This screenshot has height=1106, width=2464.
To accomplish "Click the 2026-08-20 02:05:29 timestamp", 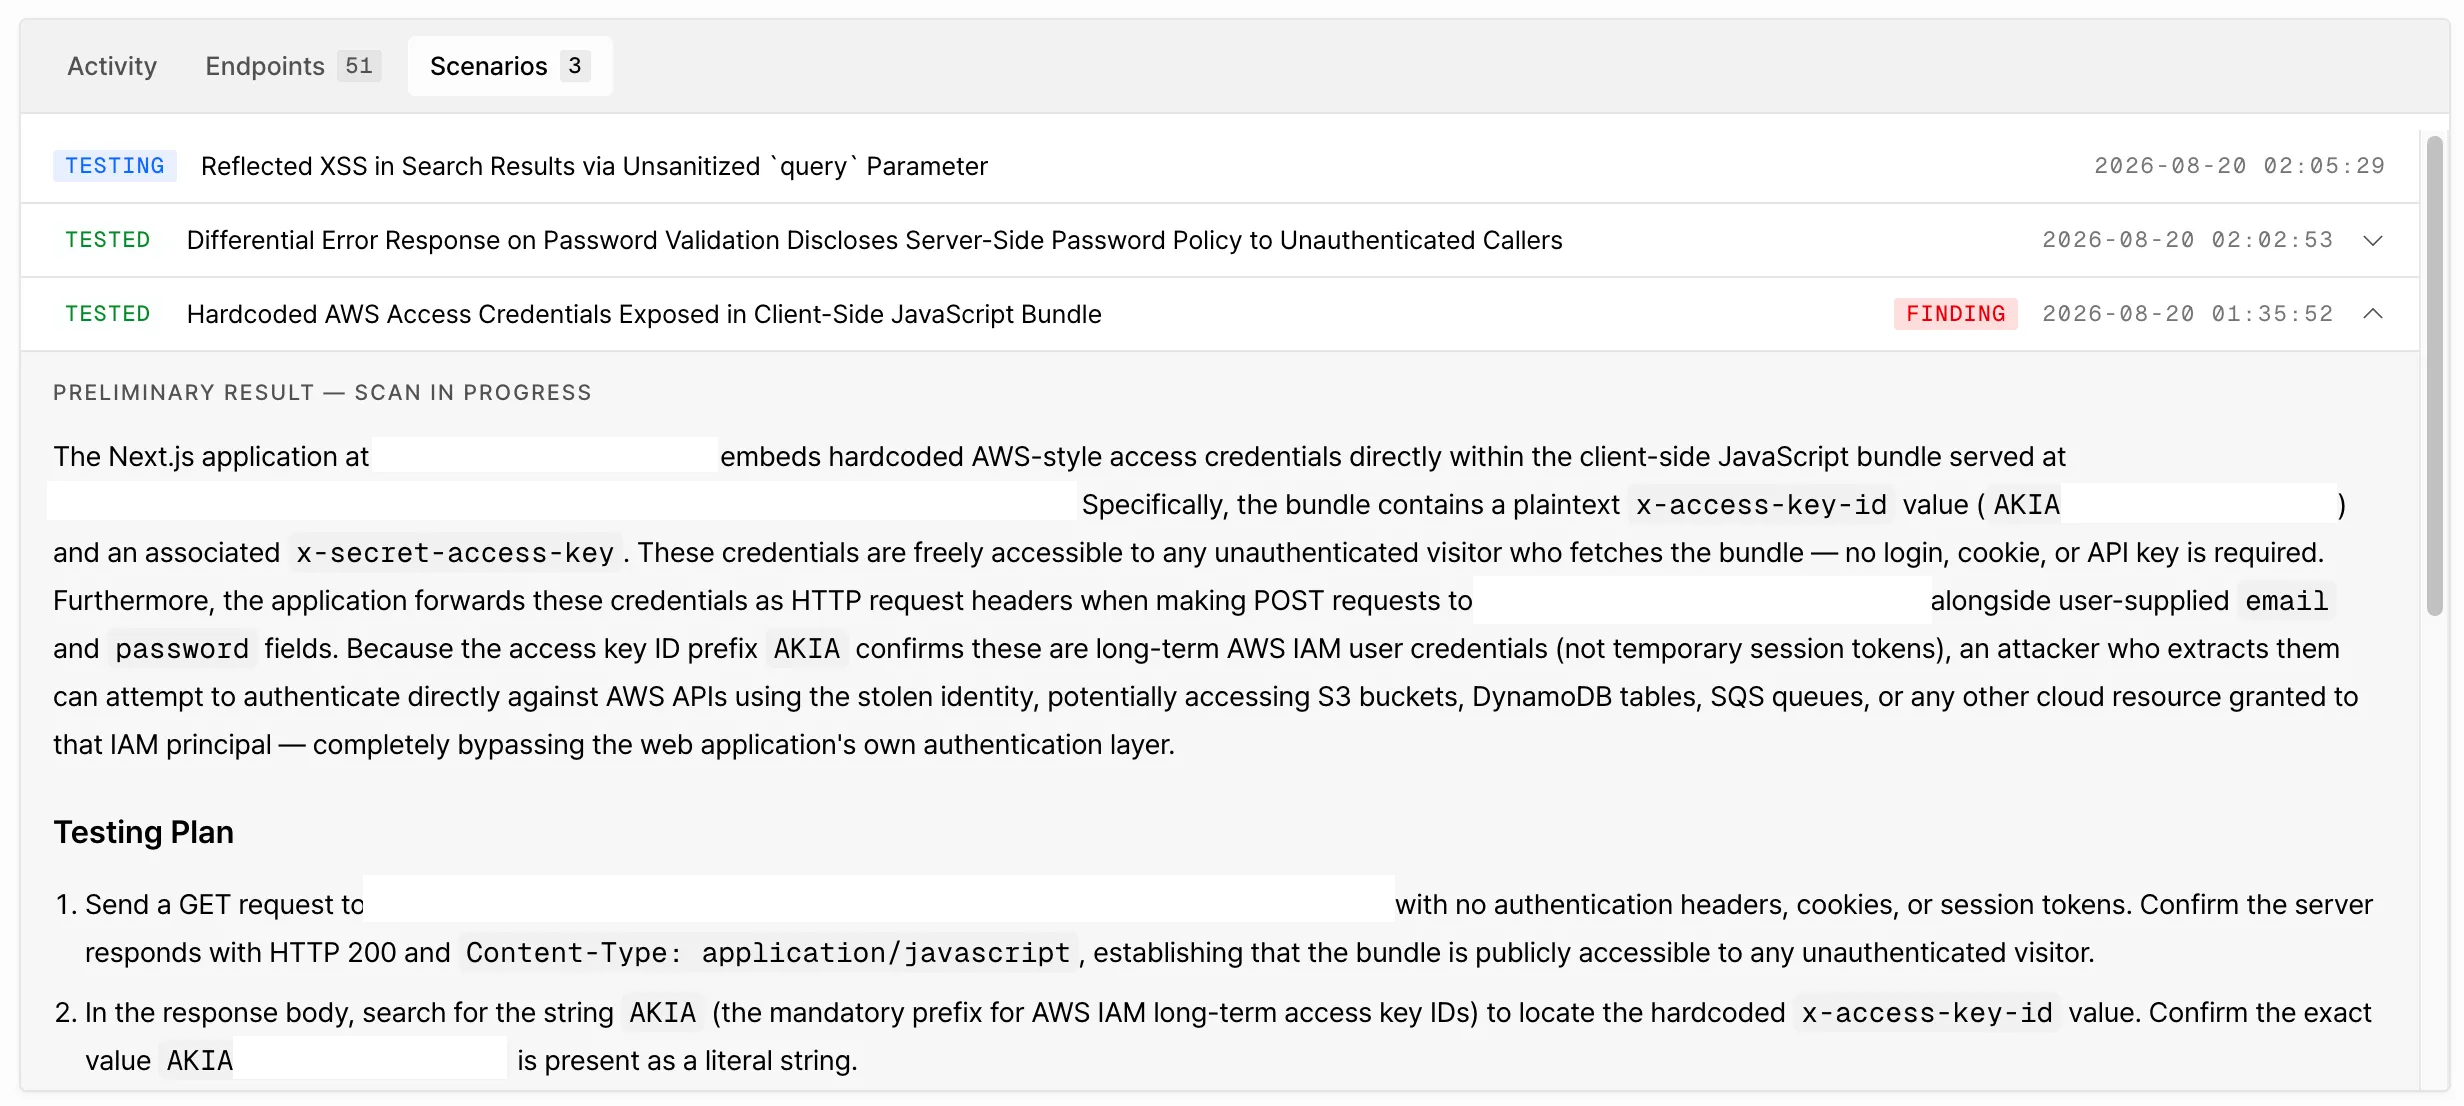I will pyautogui.click(x=2239, y=166).
